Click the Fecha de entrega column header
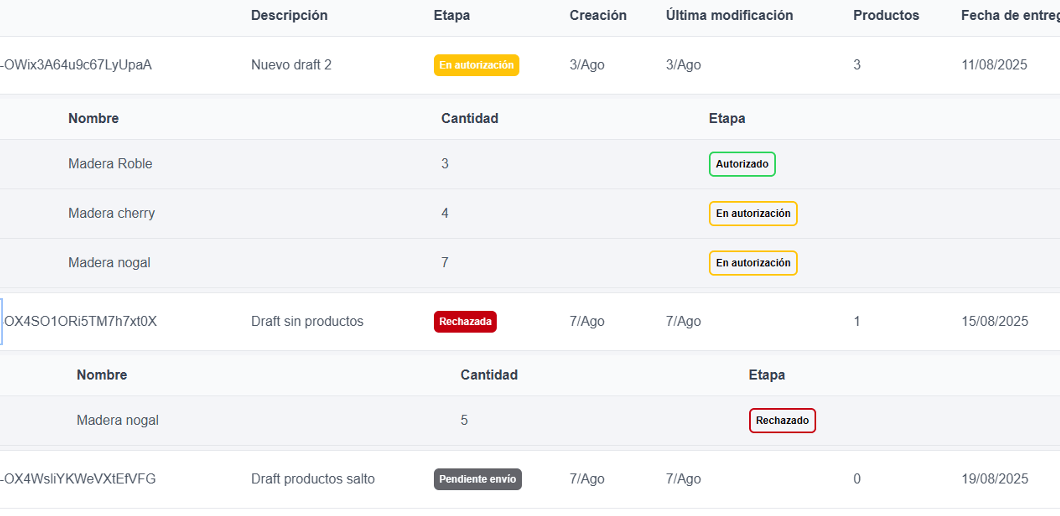1060x516 pixels. tap(1008, 15)
